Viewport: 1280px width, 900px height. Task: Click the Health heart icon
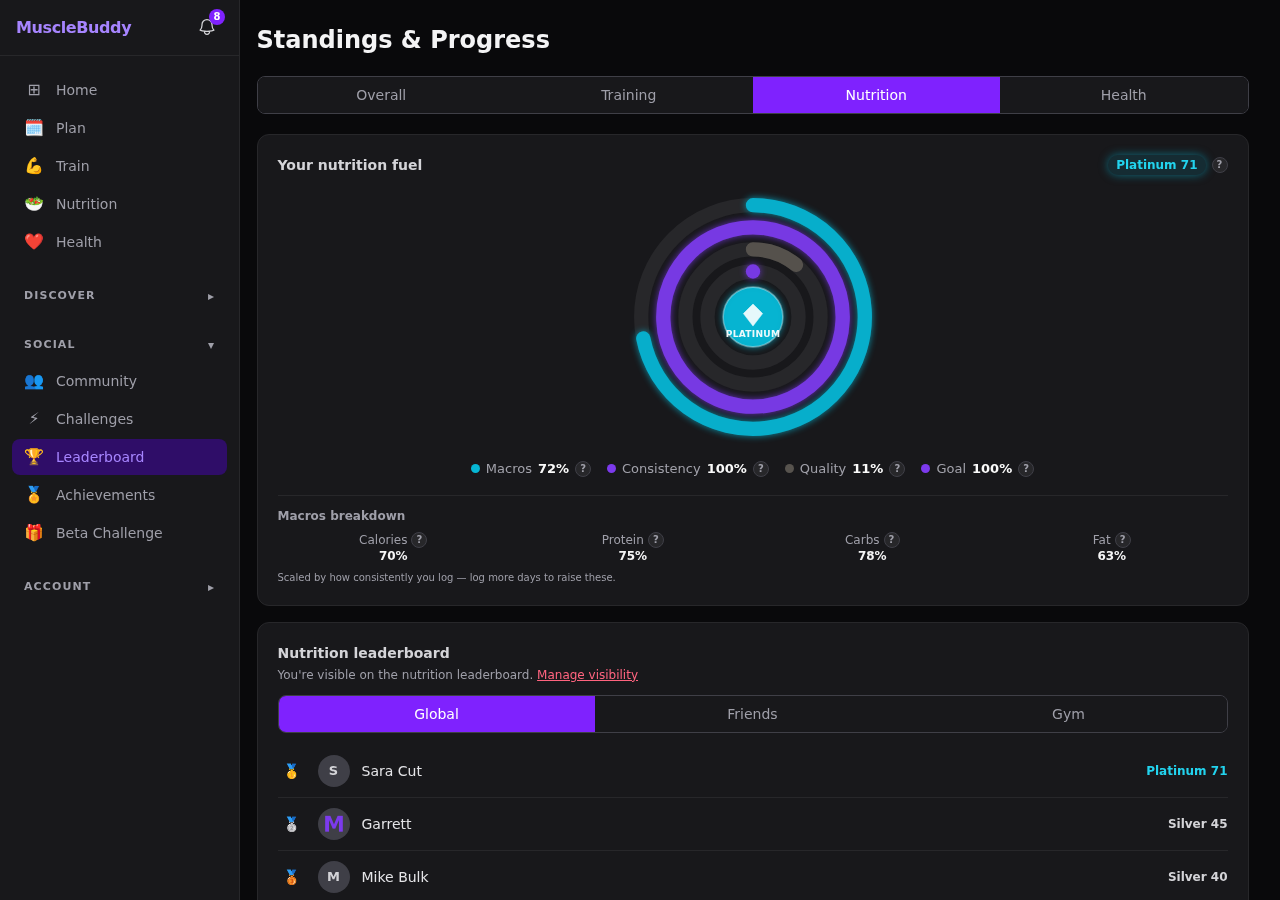click(34, 242)
